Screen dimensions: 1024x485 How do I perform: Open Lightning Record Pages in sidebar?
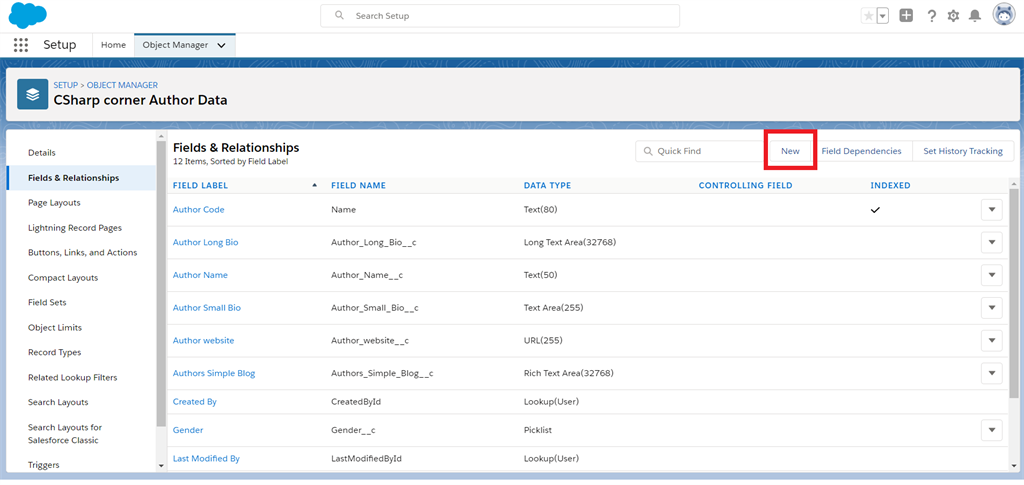pos(74,228)
